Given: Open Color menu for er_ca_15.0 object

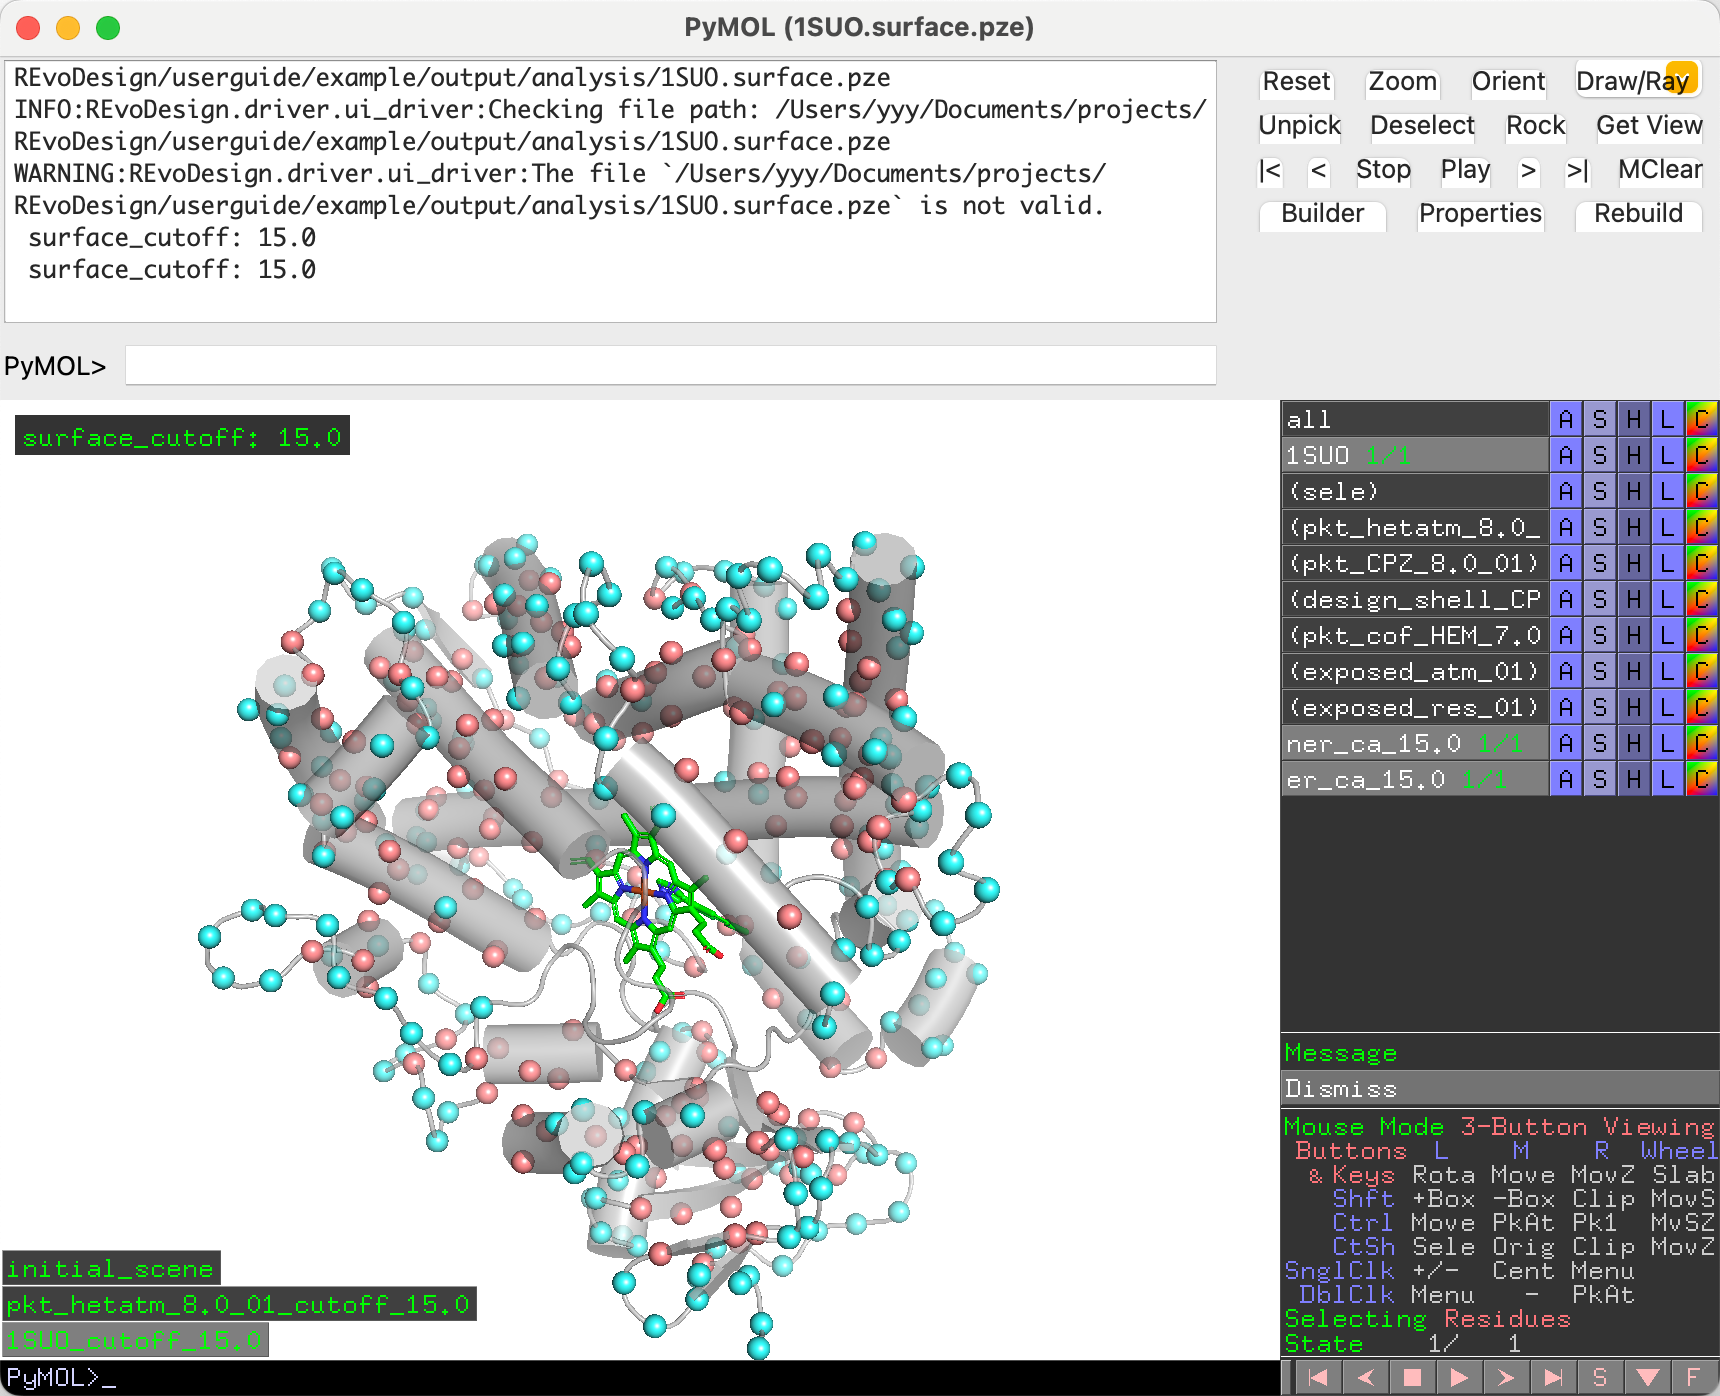Looking at the screenshot, I should 1701,779.
